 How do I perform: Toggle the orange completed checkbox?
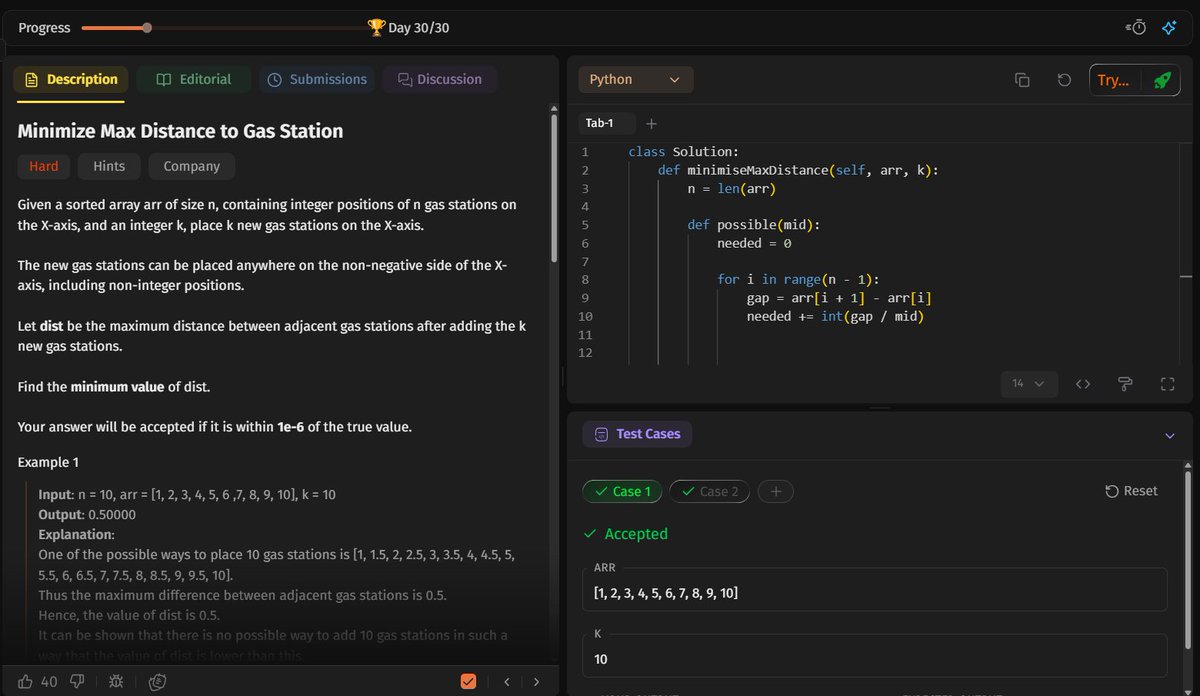pyautogui.click(x=468, y=682)
